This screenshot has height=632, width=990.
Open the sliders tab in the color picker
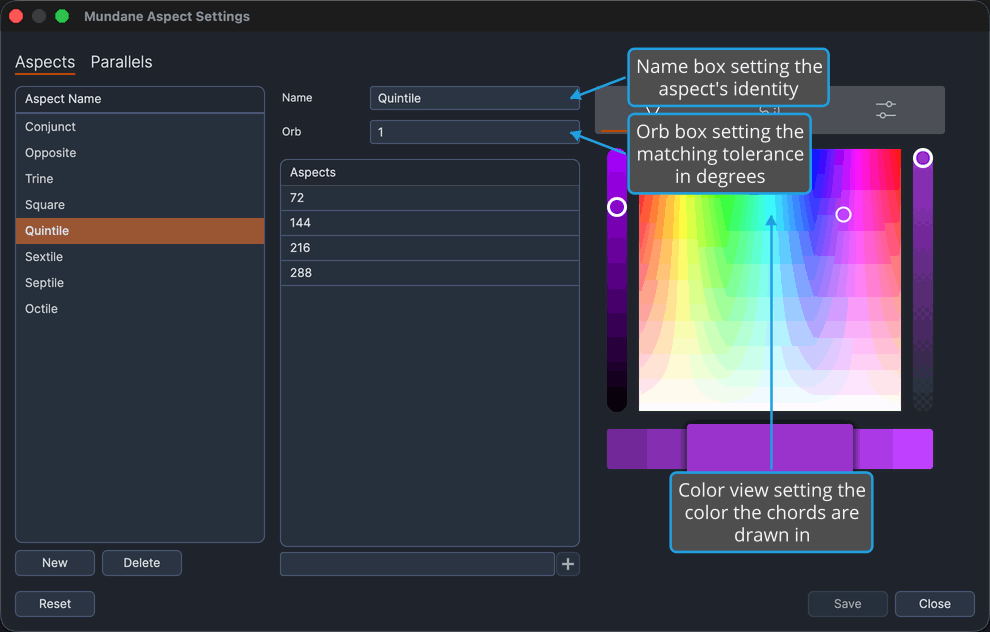(886, 110)
